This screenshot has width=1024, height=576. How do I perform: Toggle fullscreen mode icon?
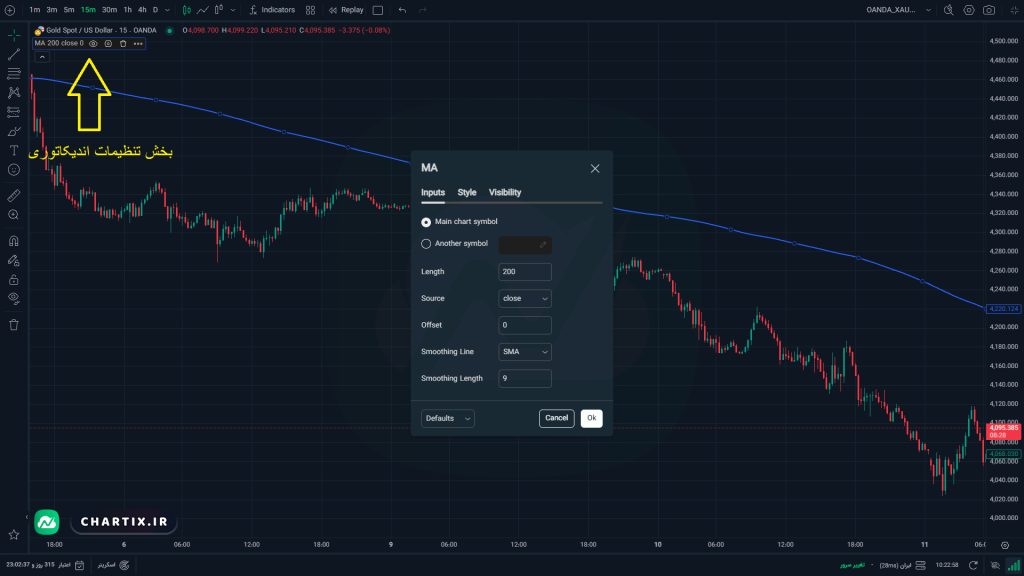[1015, 10]
